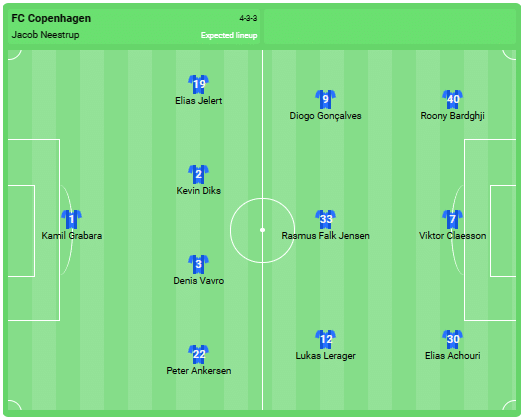Open Rasmus Falk Jensen's number 33 shirt

coord(325,220)
